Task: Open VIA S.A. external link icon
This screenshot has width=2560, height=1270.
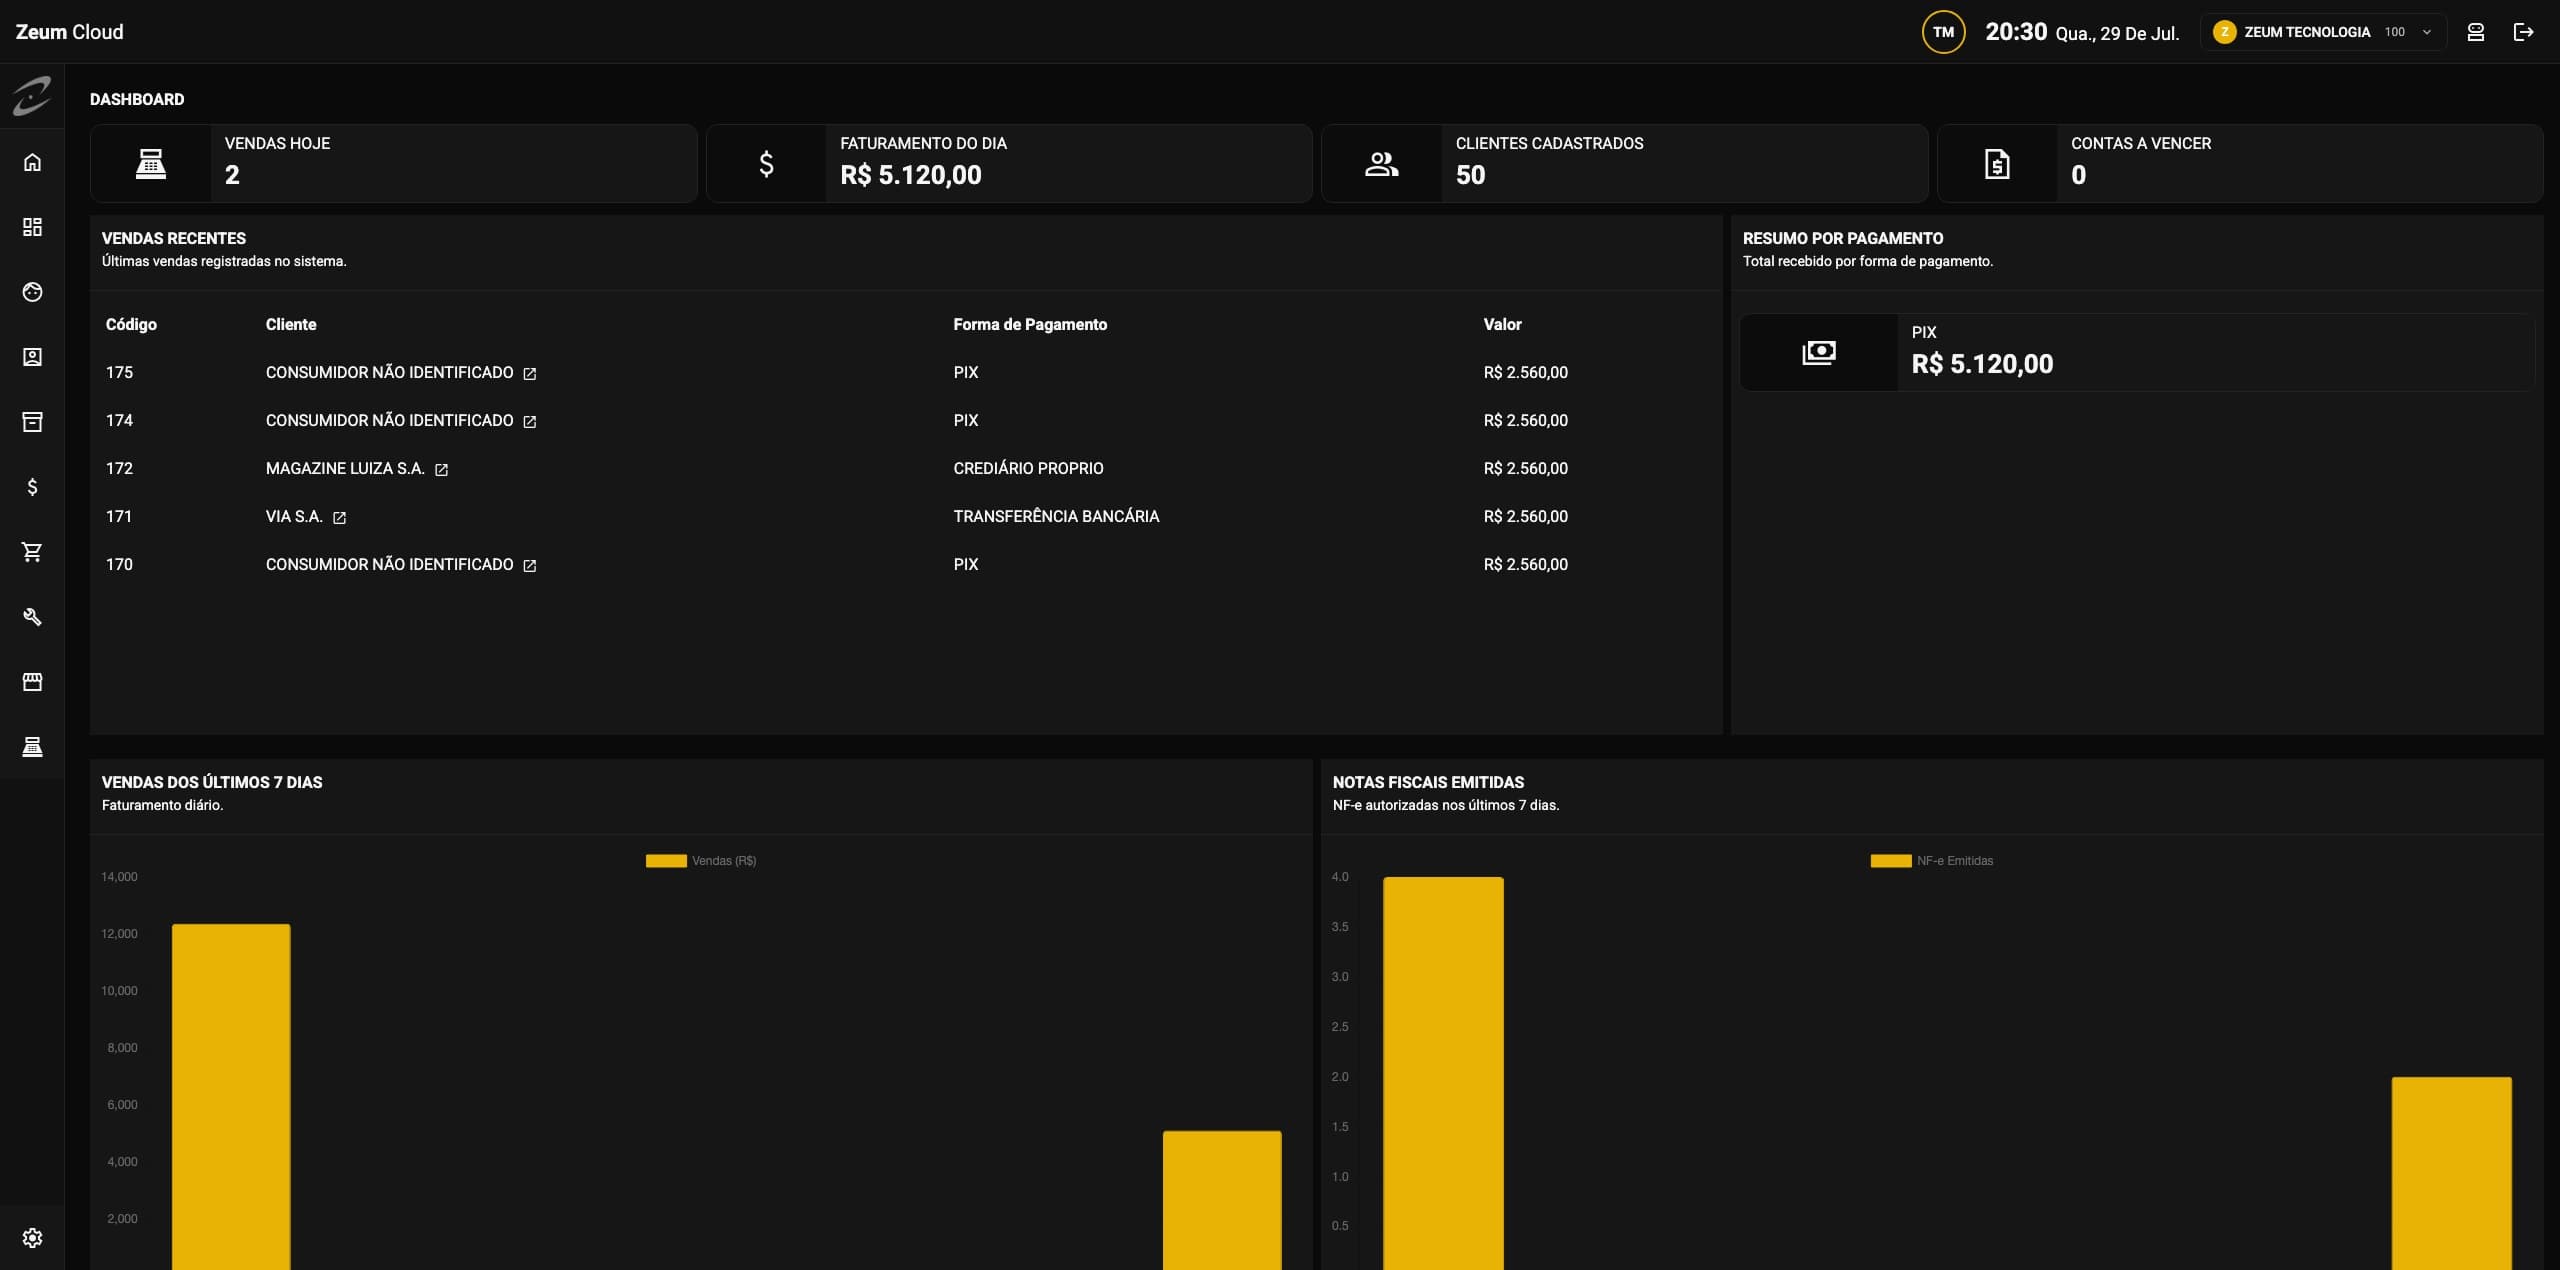Action: [339, 518]
